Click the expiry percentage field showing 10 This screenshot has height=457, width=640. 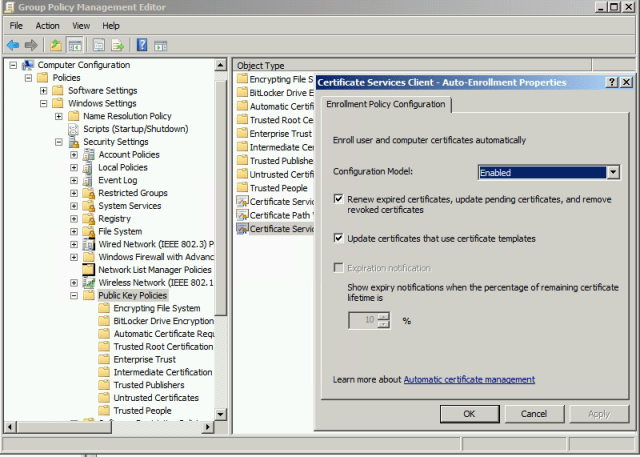point(363,320)
